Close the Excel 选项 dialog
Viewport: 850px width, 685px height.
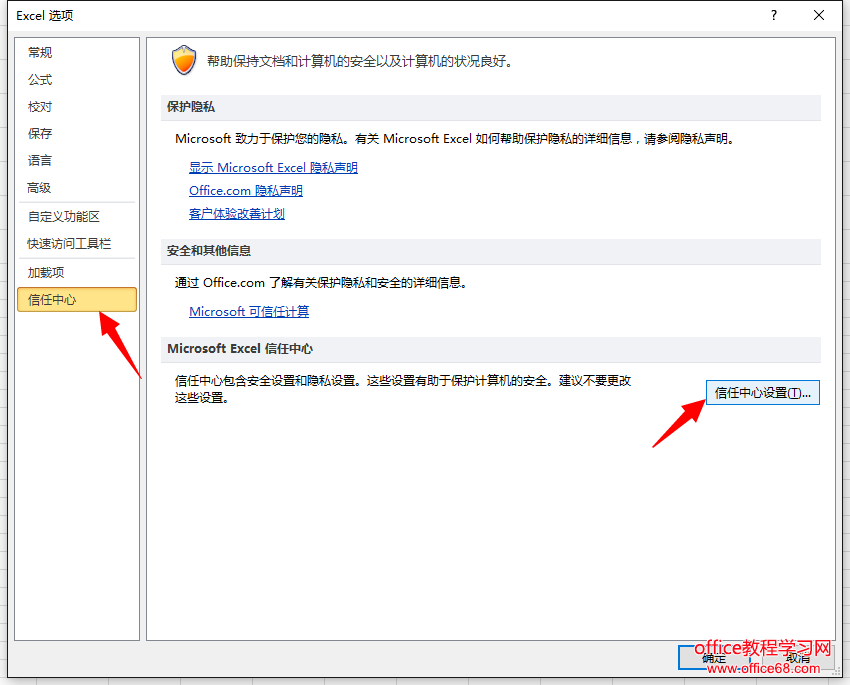tap(818, 15)
